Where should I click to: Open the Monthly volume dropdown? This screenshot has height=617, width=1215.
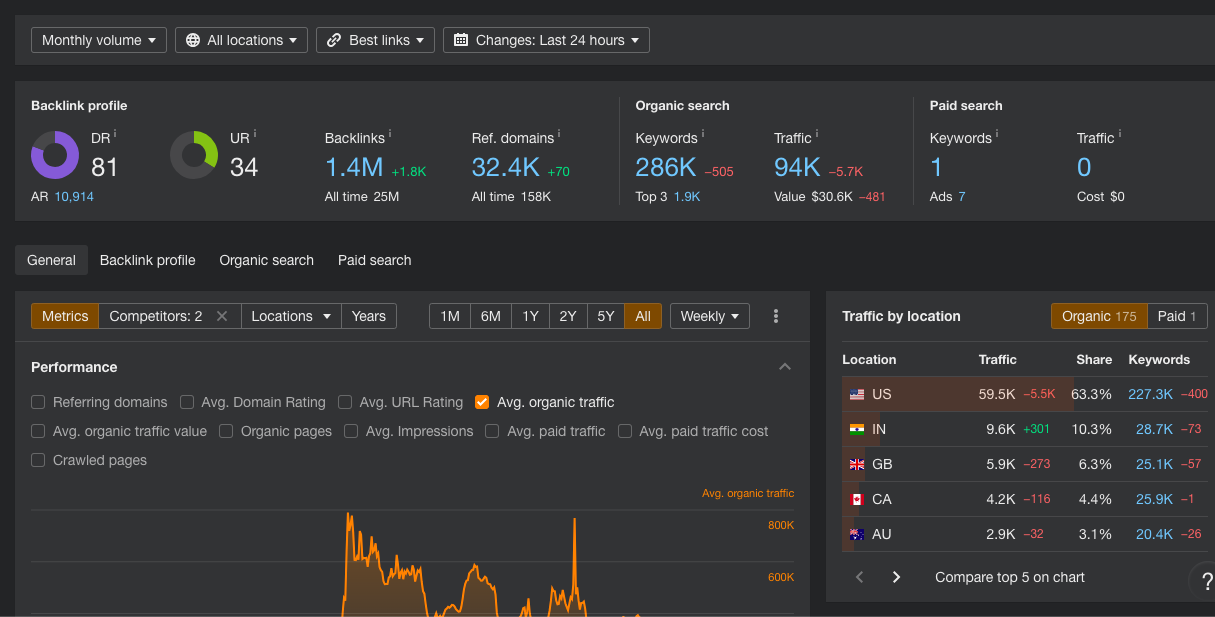pyautogui.click(x=99, y=40)
